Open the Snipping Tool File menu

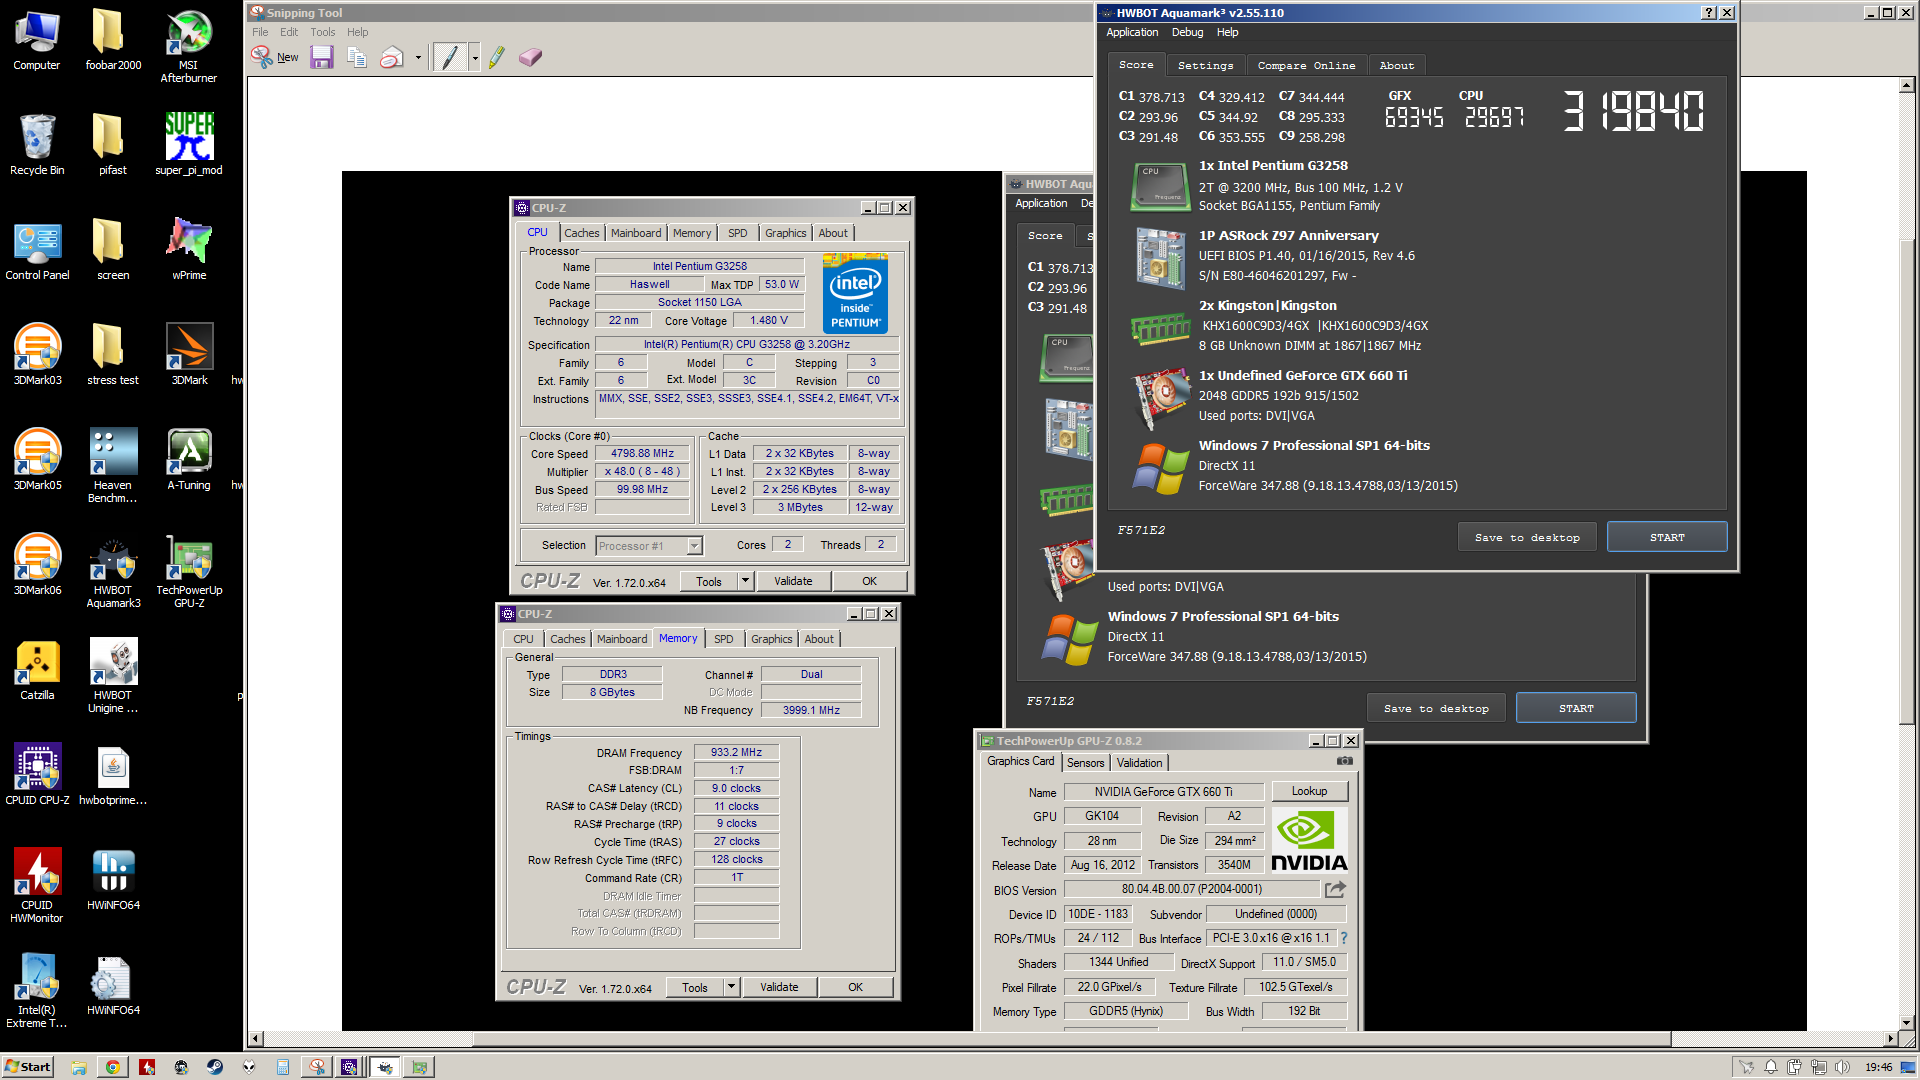tap(260, 32)
